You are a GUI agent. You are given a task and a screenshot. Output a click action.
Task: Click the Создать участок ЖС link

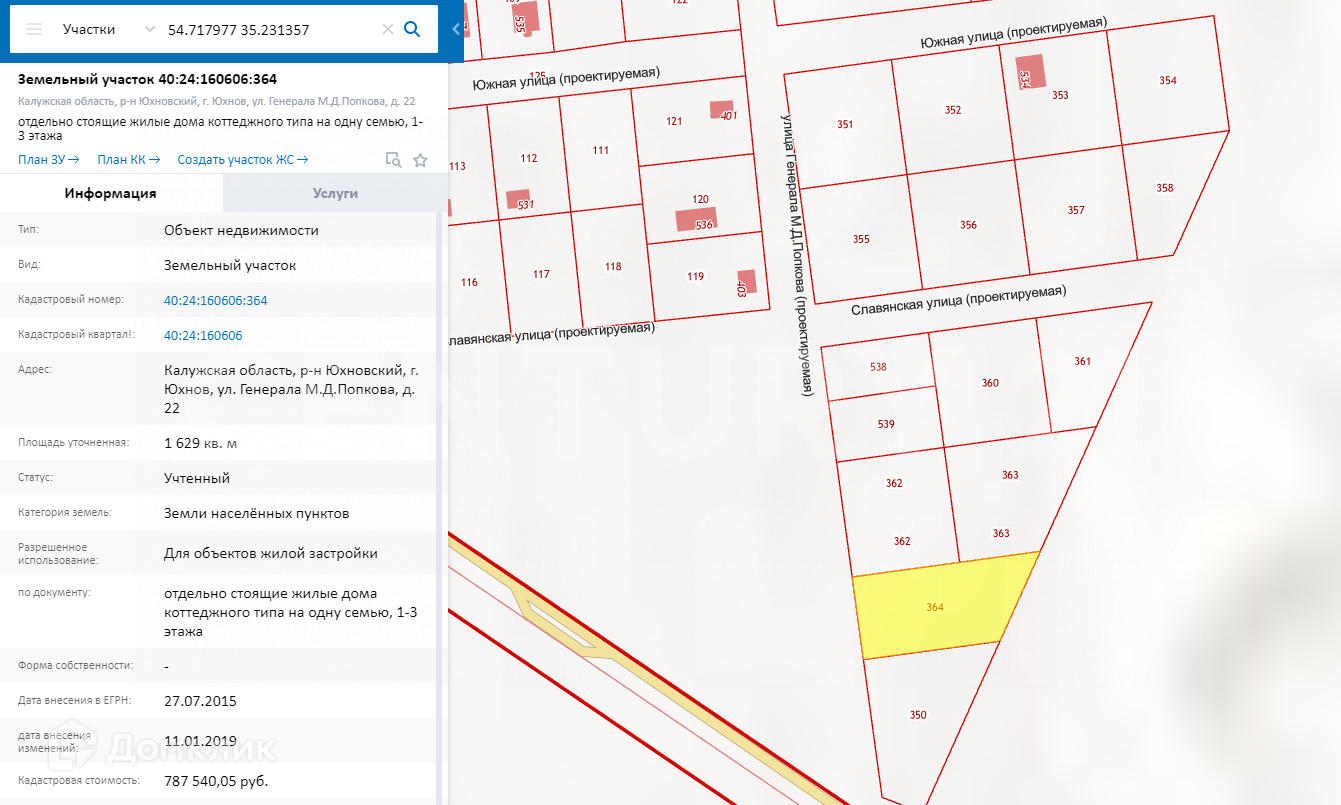click(242, 160)
